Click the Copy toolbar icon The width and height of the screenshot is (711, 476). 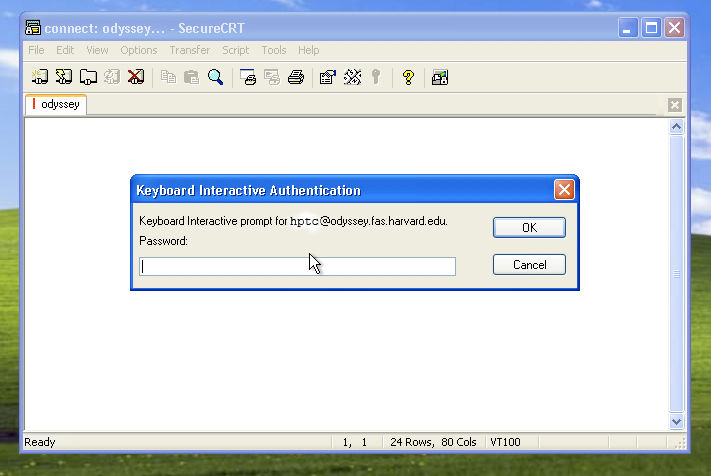click(x=168, y=77)
